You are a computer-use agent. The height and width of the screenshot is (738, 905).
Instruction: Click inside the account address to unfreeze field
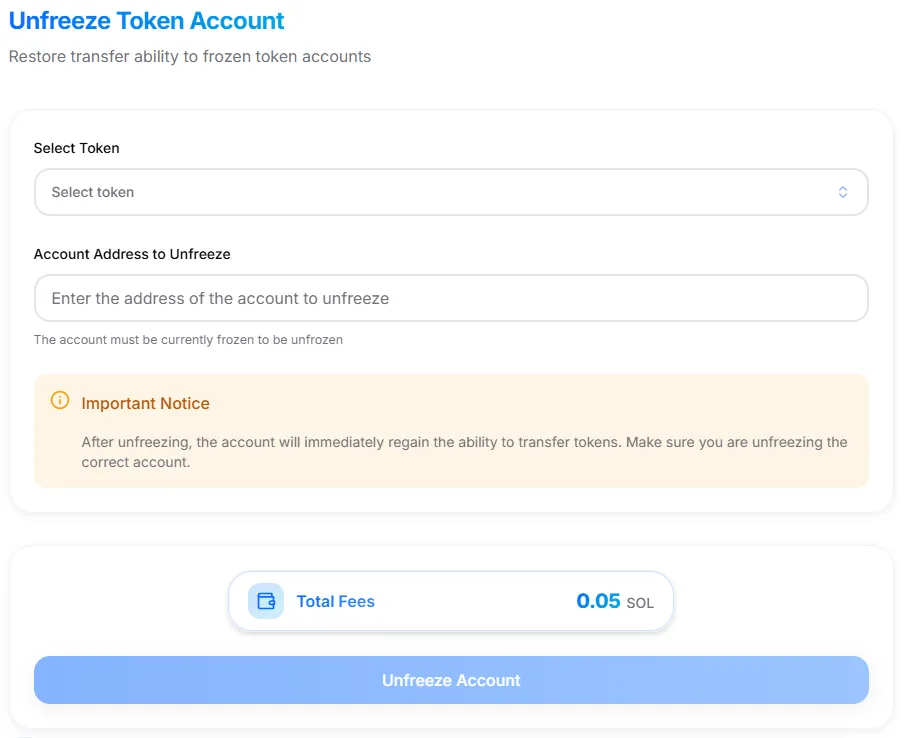[x=450, y=297]
